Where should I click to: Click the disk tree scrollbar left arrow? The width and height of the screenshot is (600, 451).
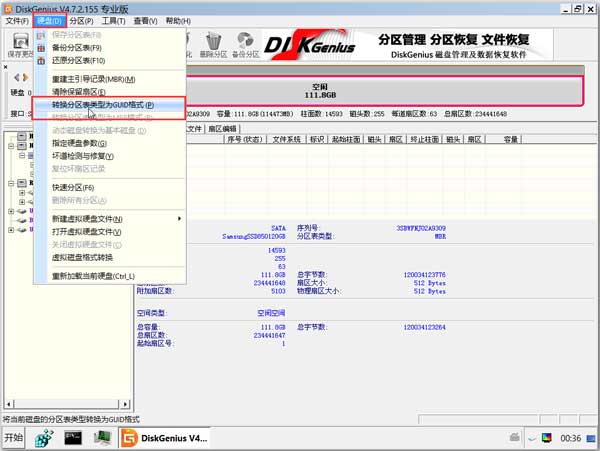pos(9,404)
